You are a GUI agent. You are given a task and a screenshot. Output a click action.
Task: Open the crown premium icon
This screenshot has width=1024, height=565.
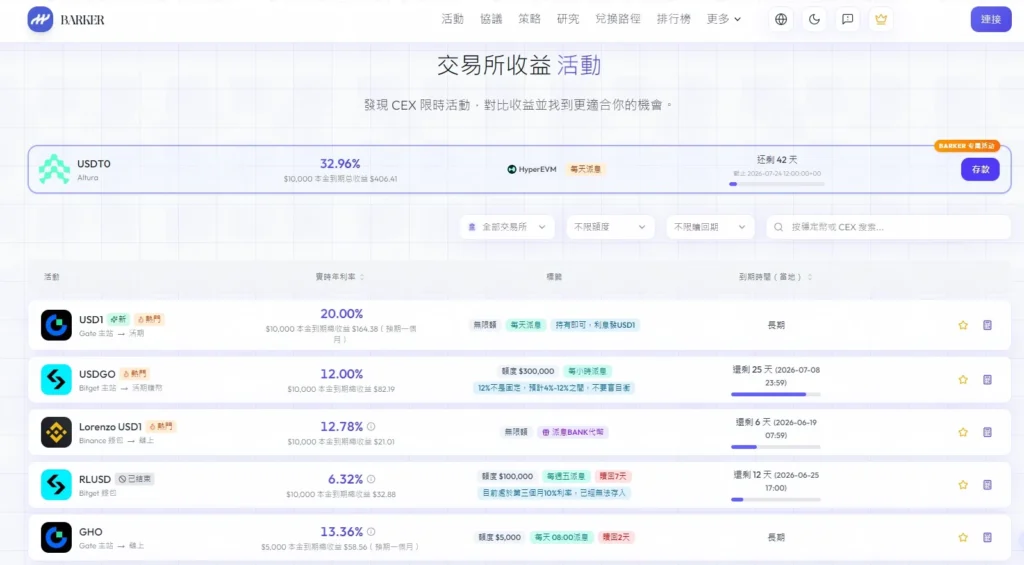[881, 20]
